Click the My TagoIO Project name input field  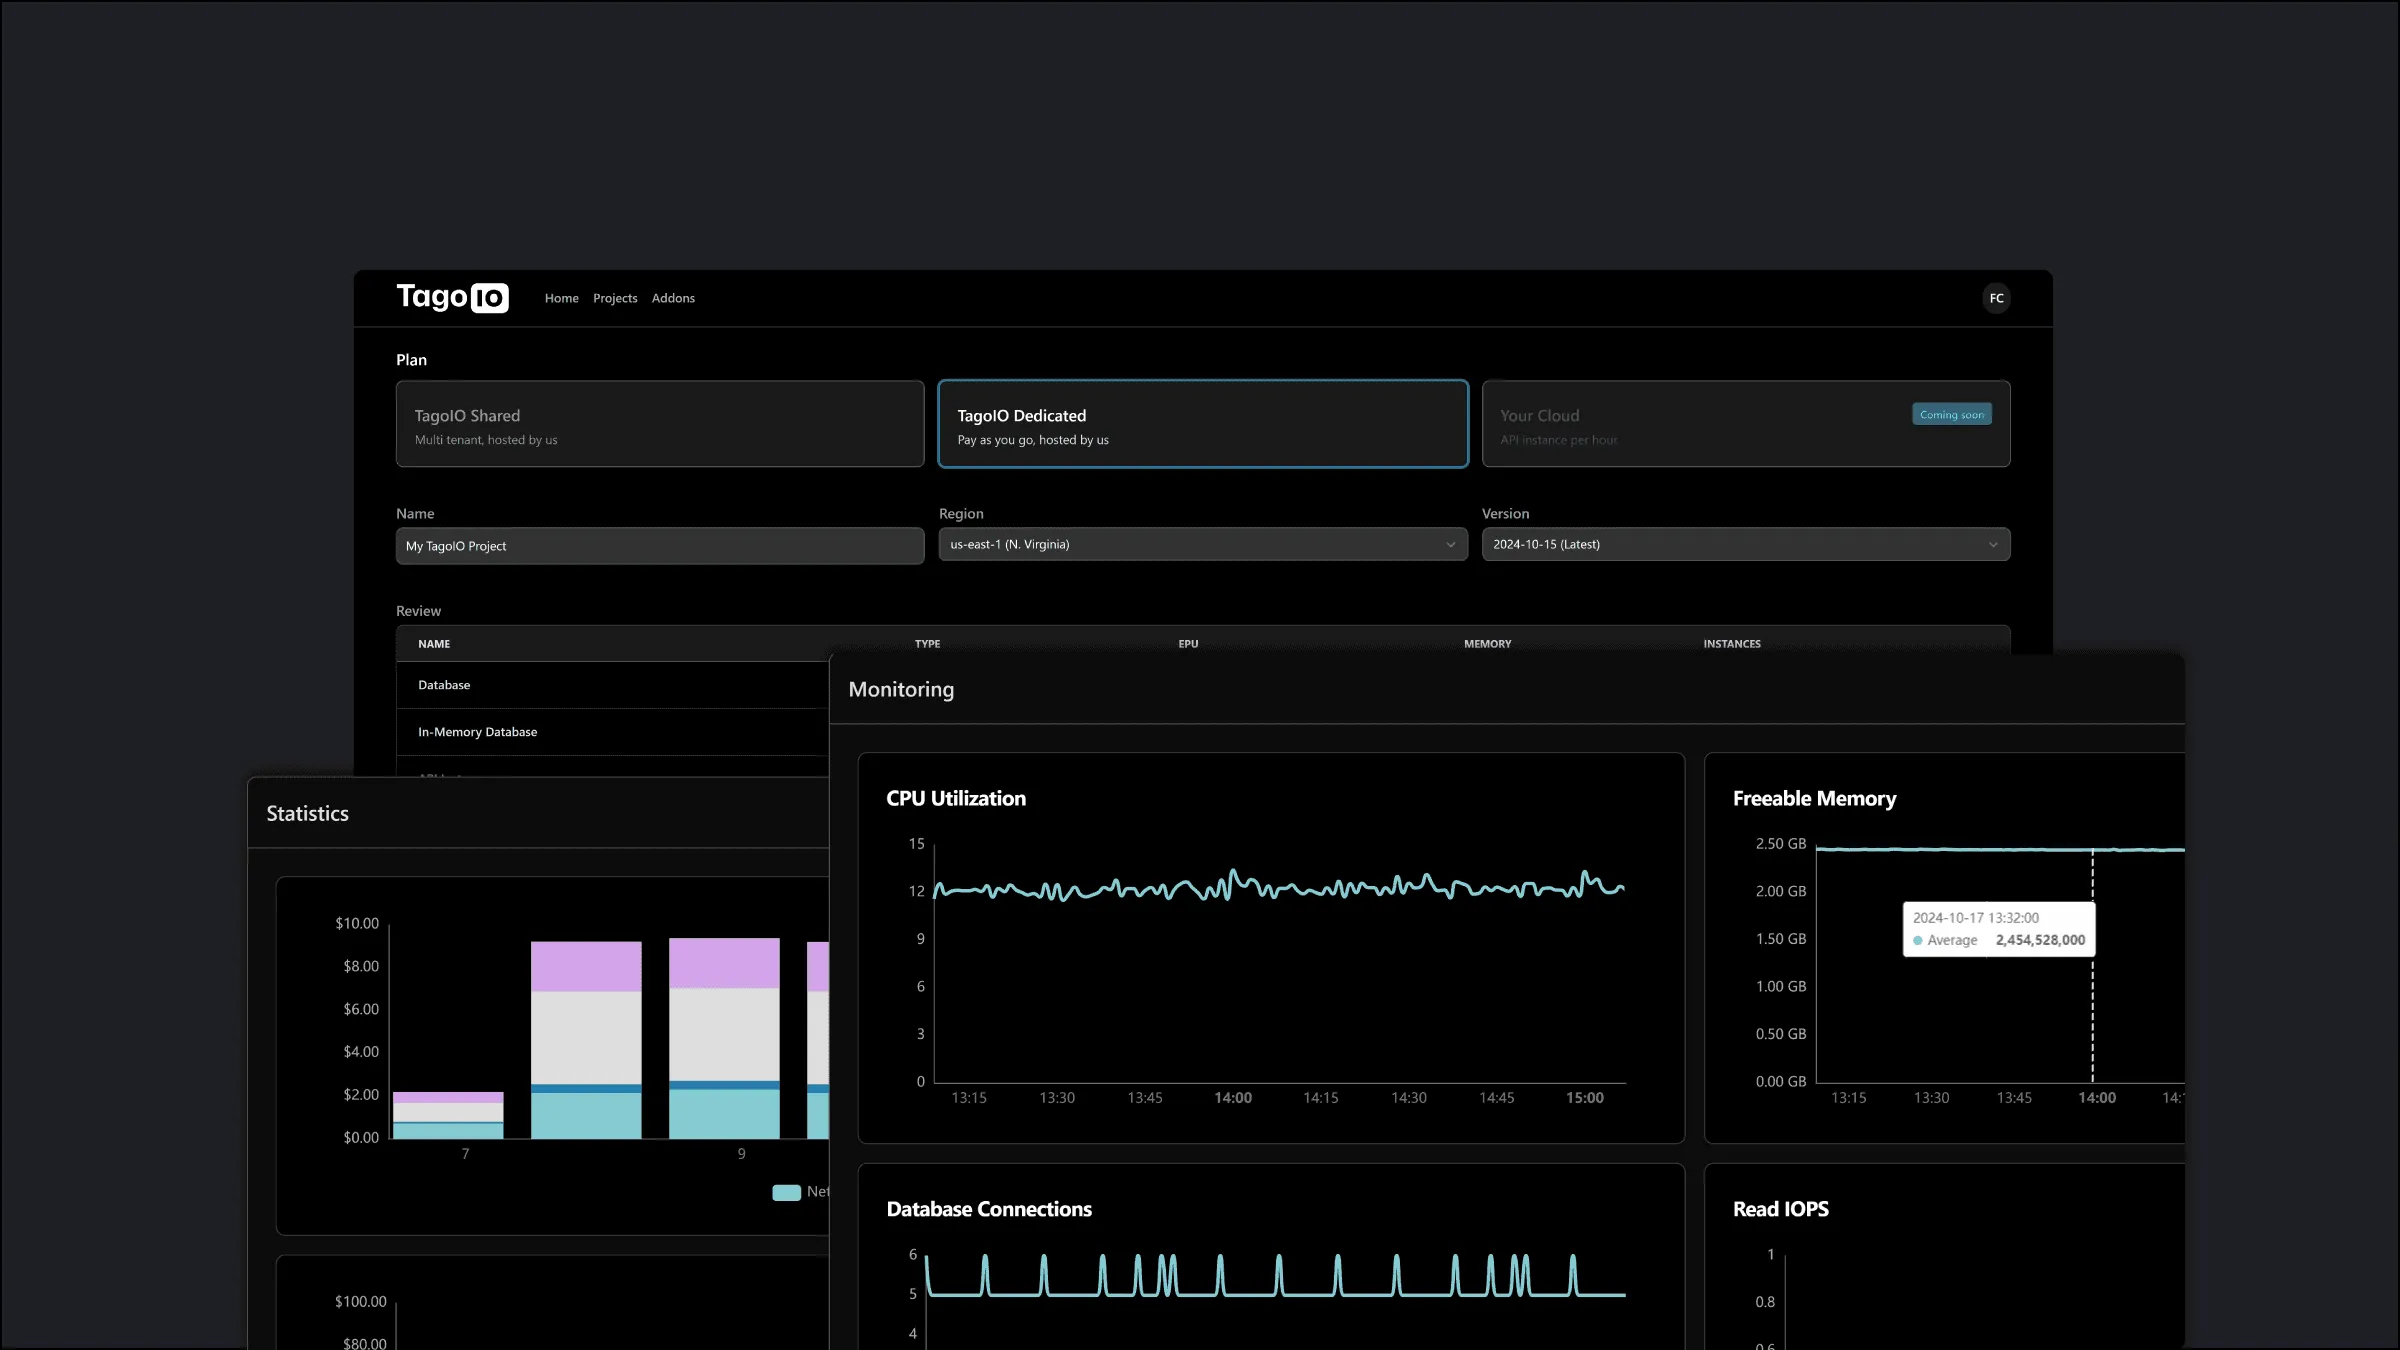tap(659, 546)
